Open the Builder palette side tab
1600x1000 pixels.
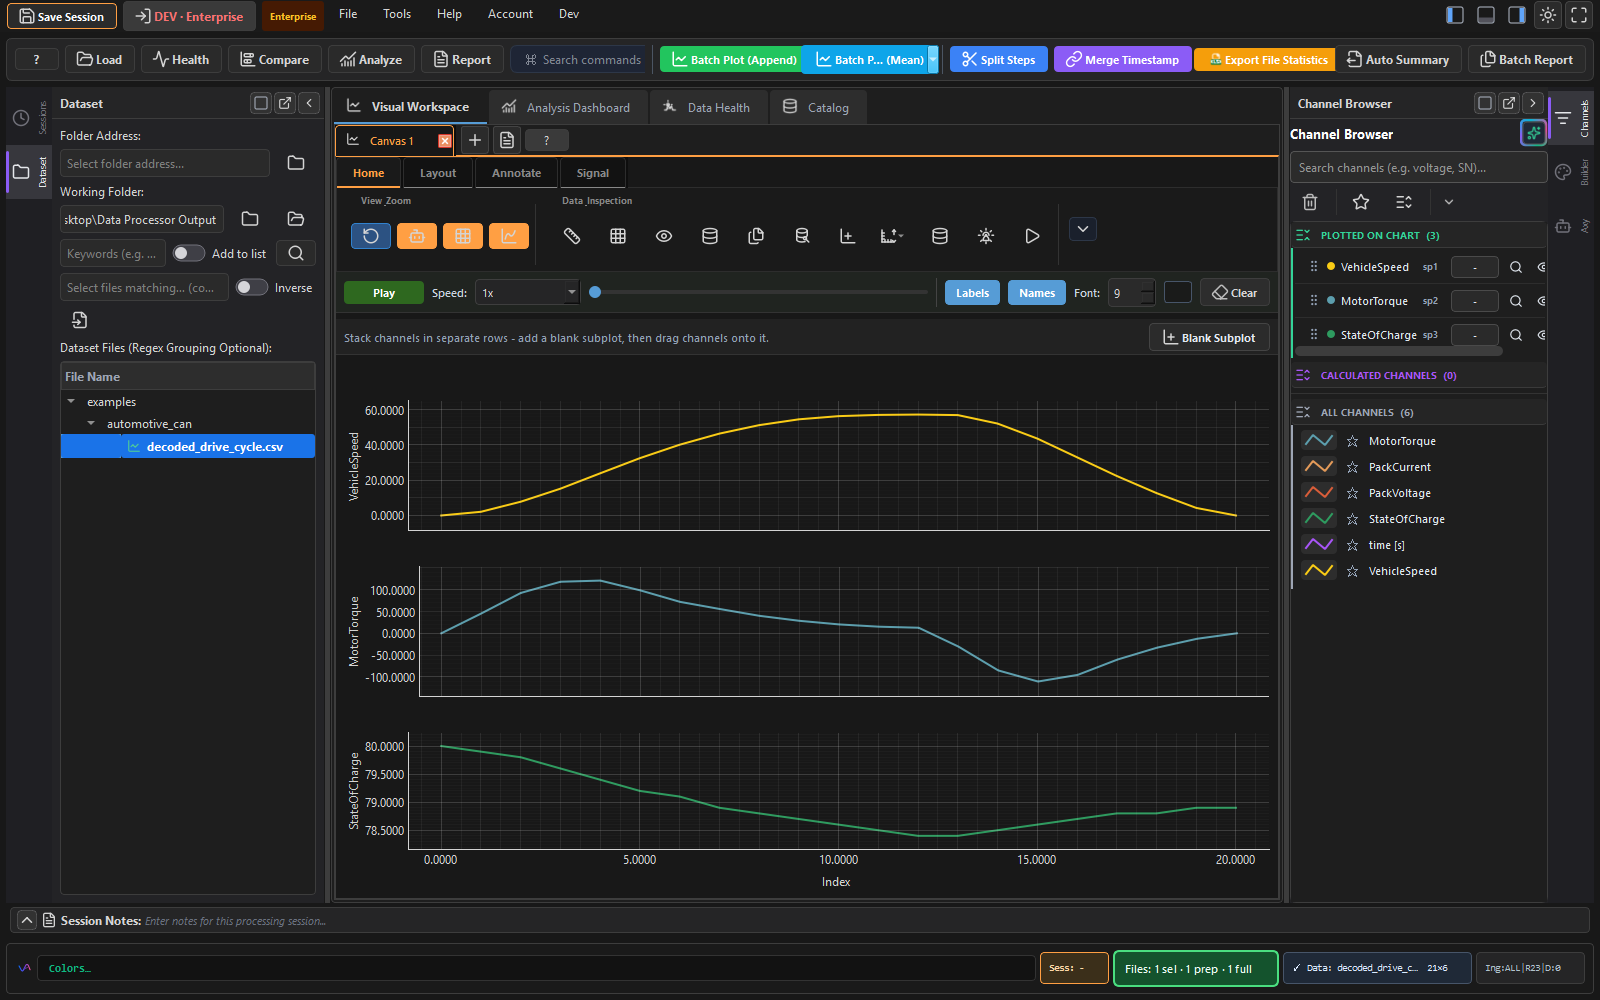(1564, 172)
